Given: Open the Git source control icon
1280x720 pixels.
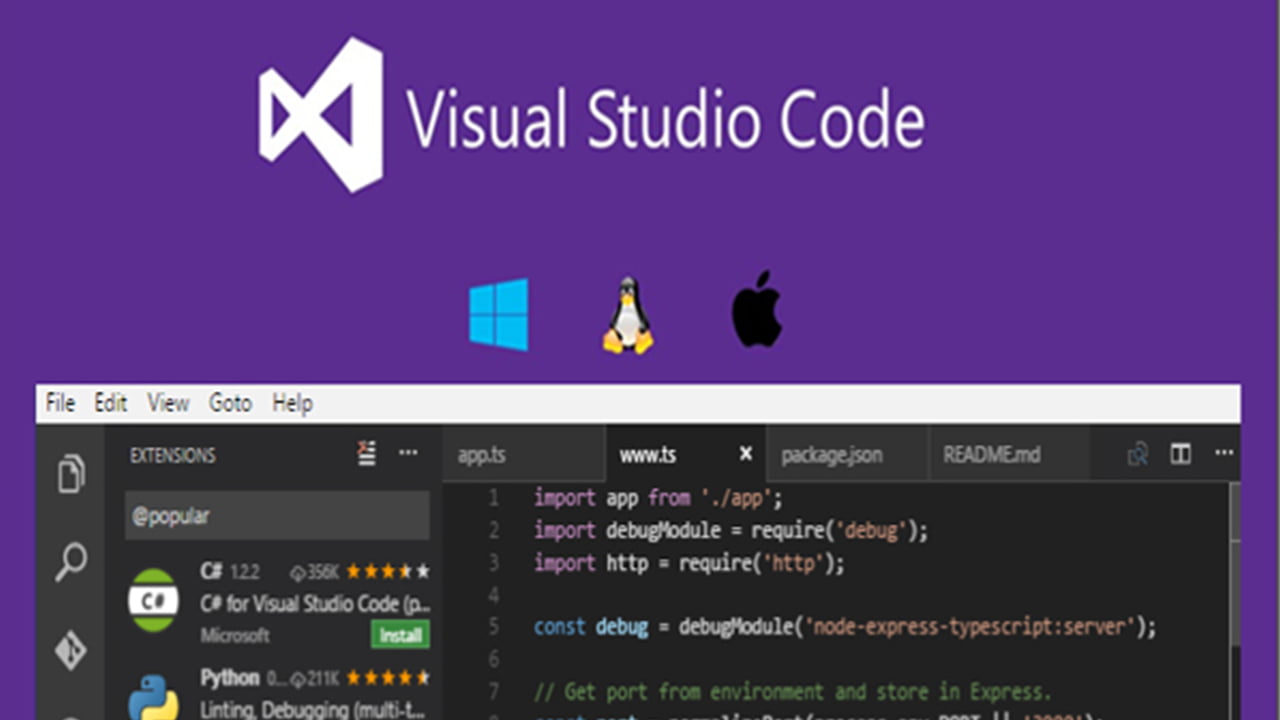Looking at the screenshot, I should point(70,650).
